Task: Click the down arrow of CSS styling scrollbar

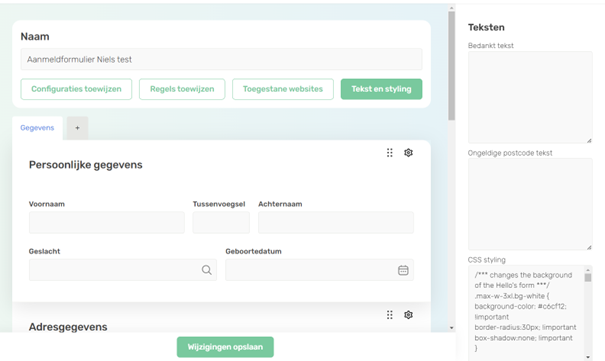Action: [x=588, y=357]
